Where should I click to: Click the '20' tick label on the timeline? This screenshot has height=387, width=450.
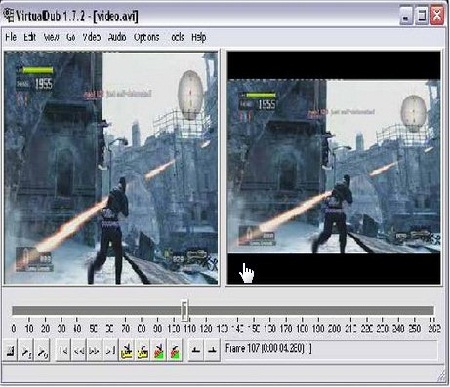point(45,329)
